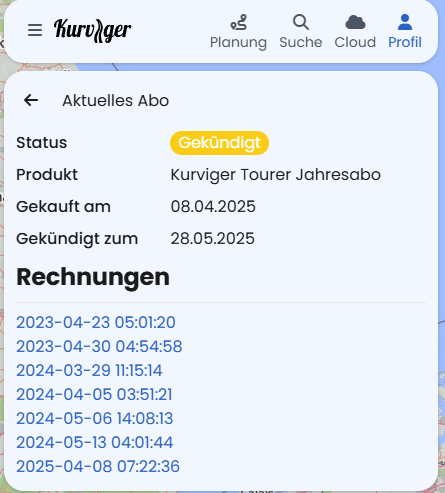
Task: Click the Kurviger logo
Action: 92,30
